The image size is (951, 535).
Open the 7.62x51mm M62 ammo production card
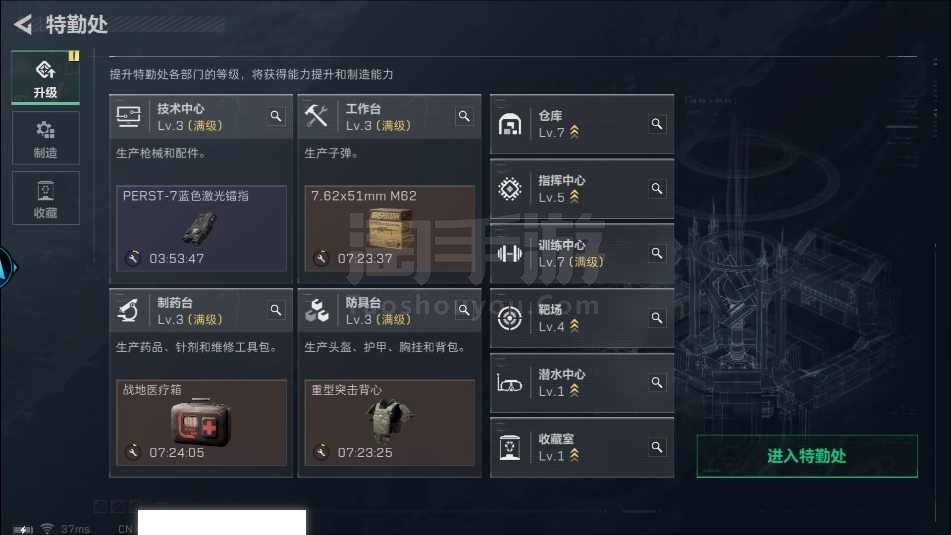click(x=389, y=228)
